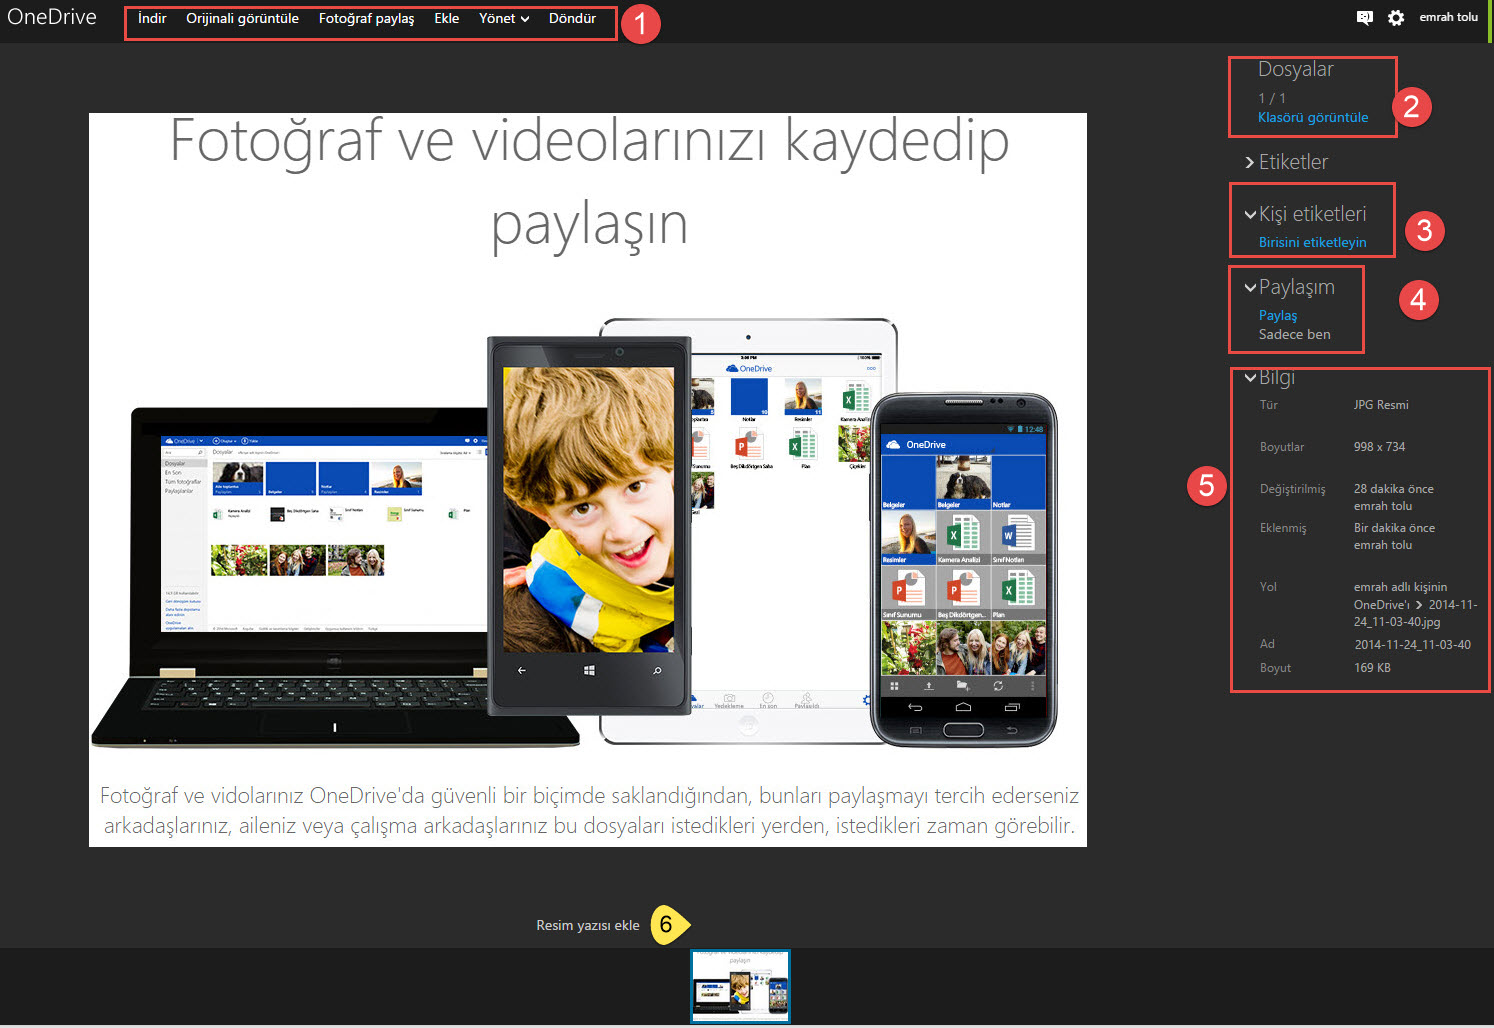This screenshot has width=1494, height=1028.
Task: Open the settings gear icon
Action: pyautogui.click(x=1396, y=18)
